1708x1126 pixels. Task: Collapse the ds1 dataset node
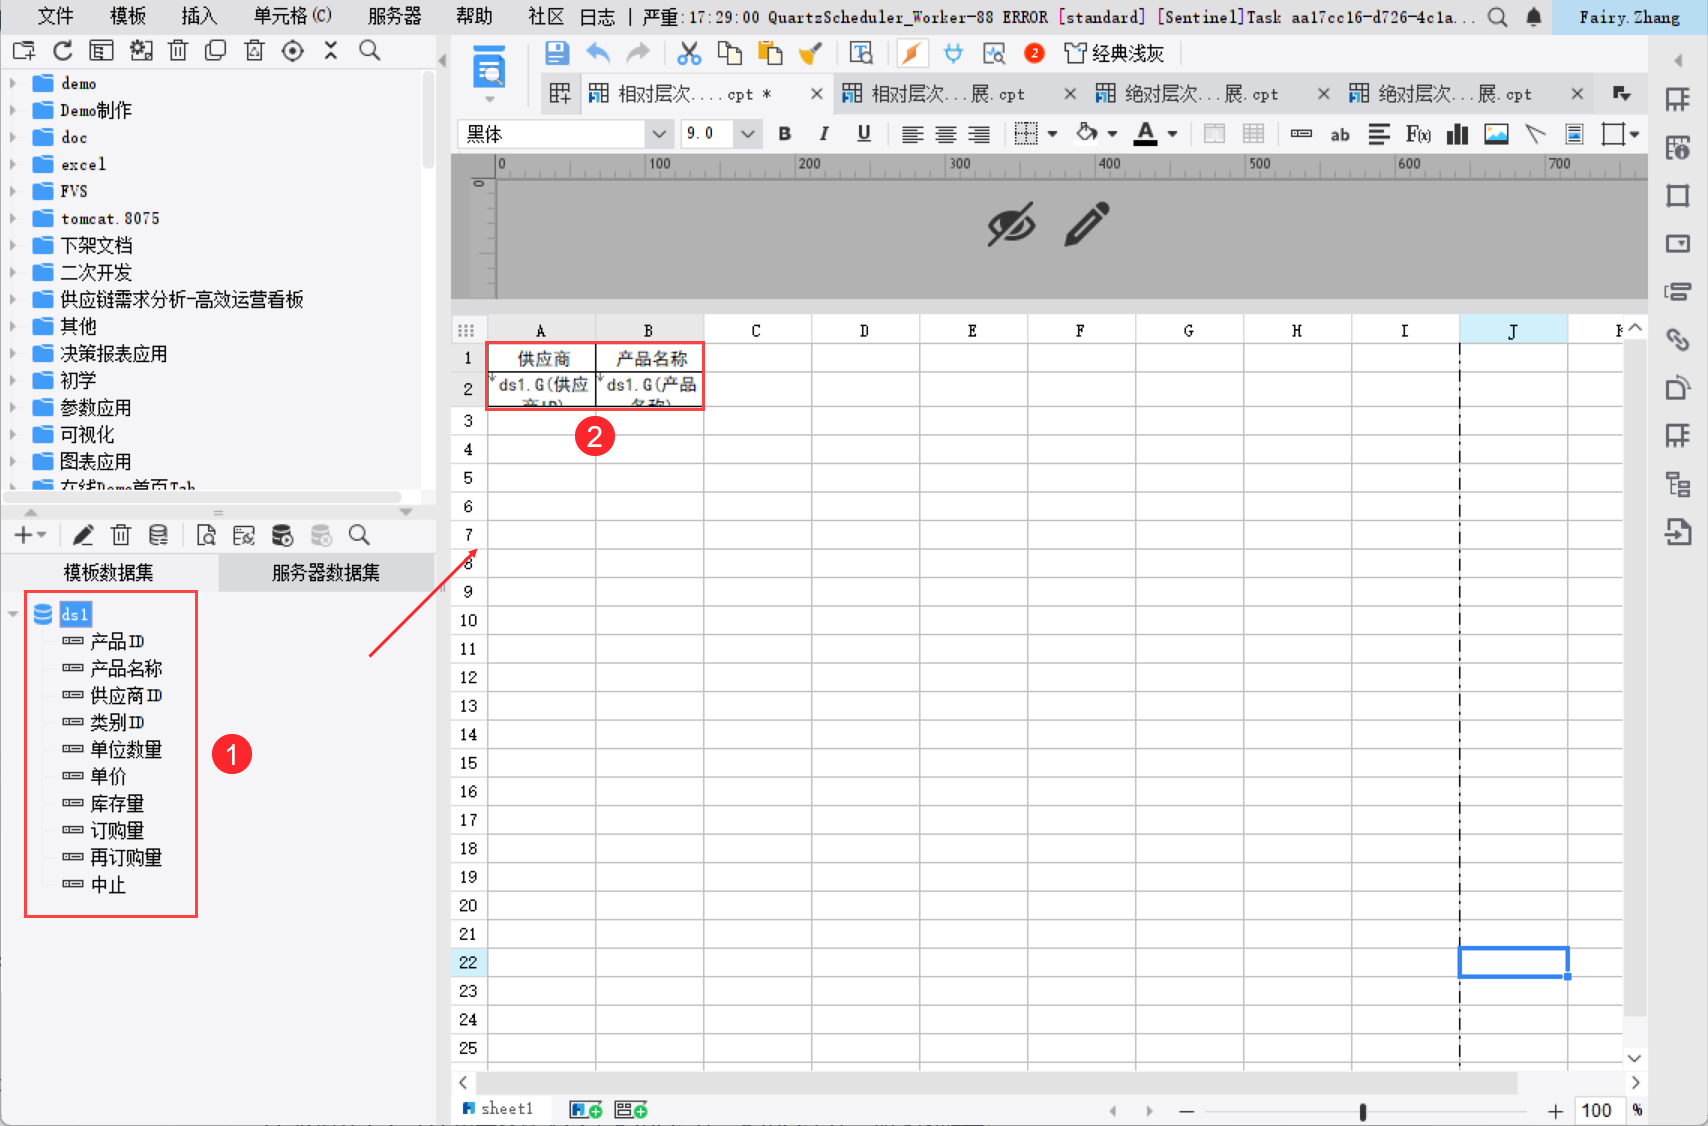pos(13,614)
